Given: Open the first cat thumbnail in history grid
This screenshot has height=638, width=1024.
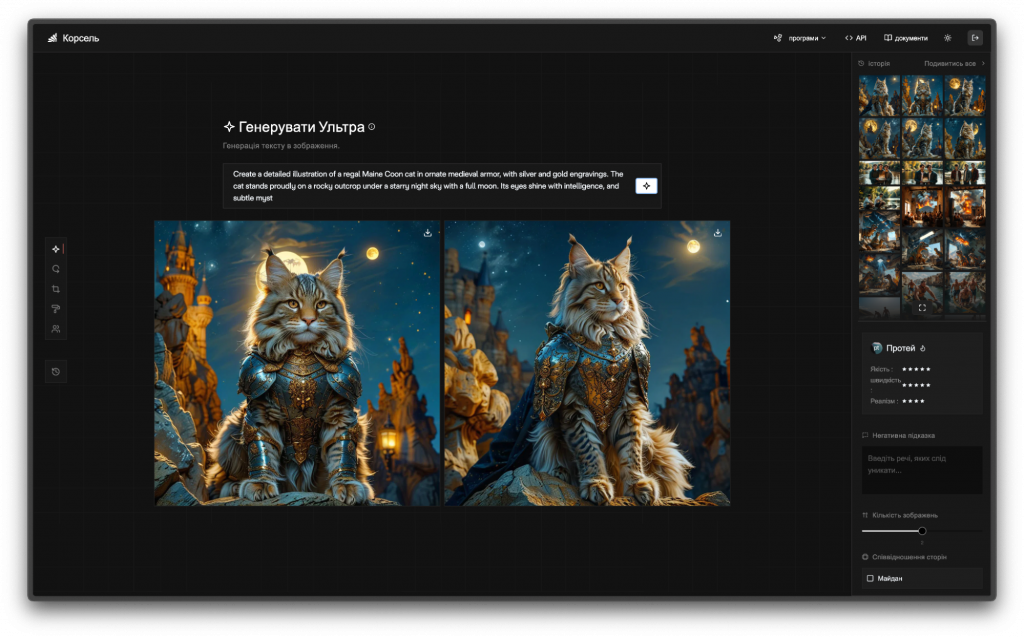Looking at the screenshot, I should pos(880,96).
